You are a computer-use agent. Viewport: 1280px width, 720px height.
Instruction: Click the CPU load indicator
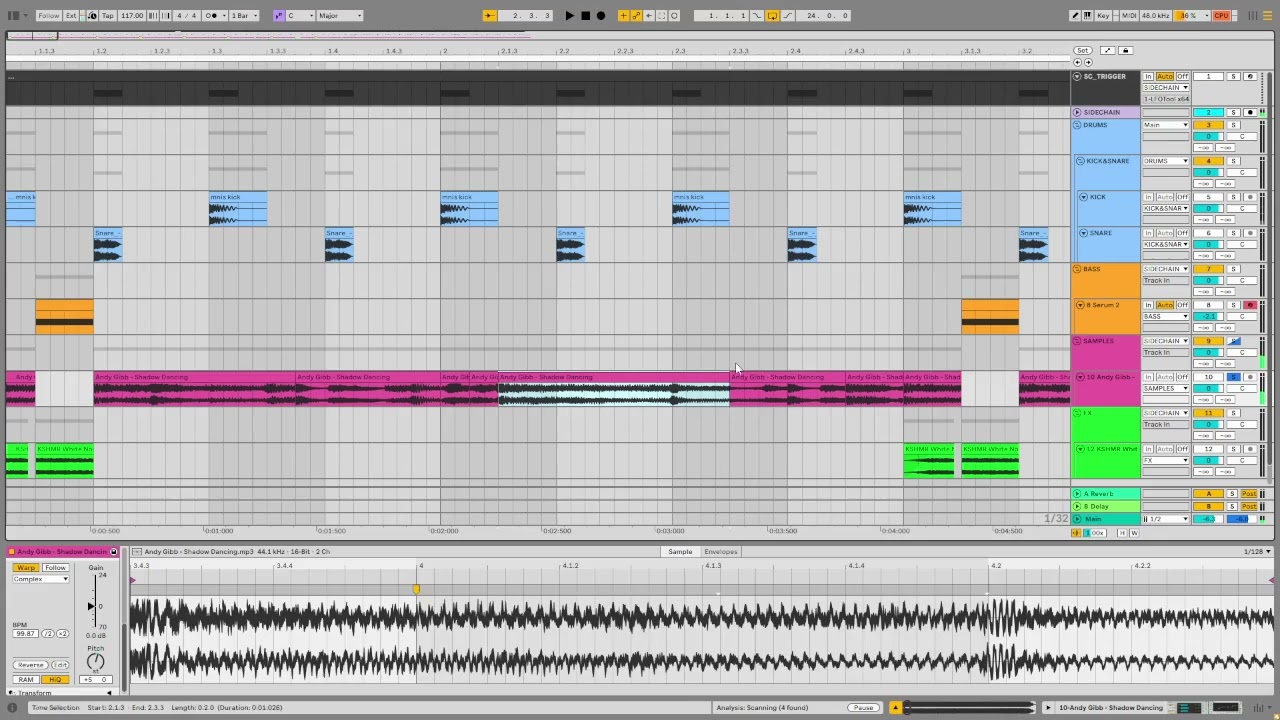(x=1221, y=15)
